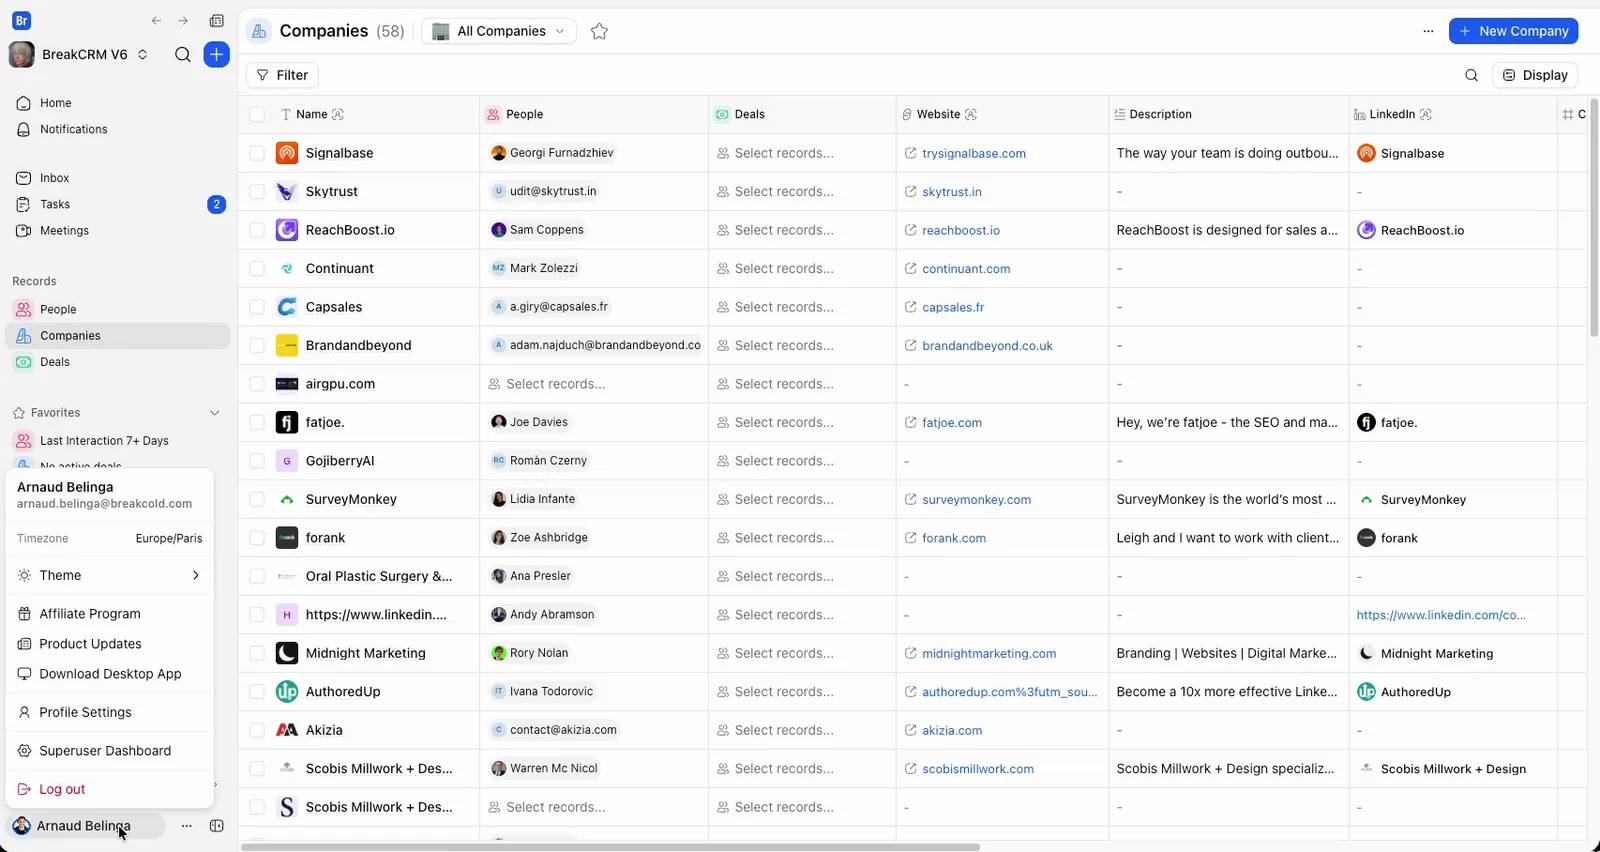Go forward with the right arrow icon
This screenshot has width=1600, height=852.
click(x=183, y=21)
